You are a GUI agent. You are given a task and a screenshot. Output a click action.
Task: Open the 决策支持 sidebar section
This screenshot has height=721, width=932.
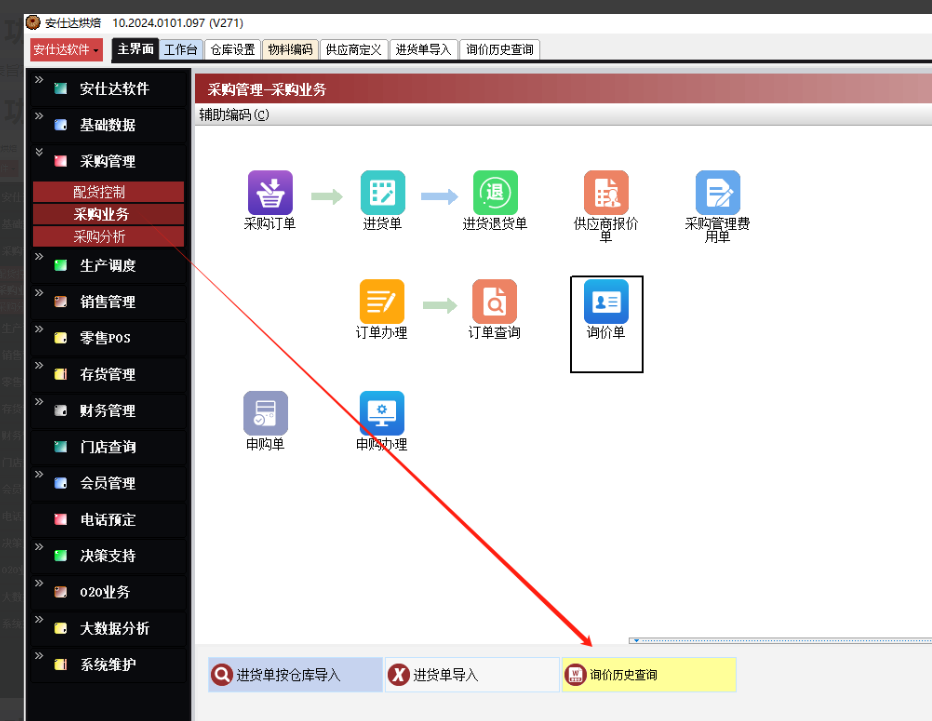[108, 556]
